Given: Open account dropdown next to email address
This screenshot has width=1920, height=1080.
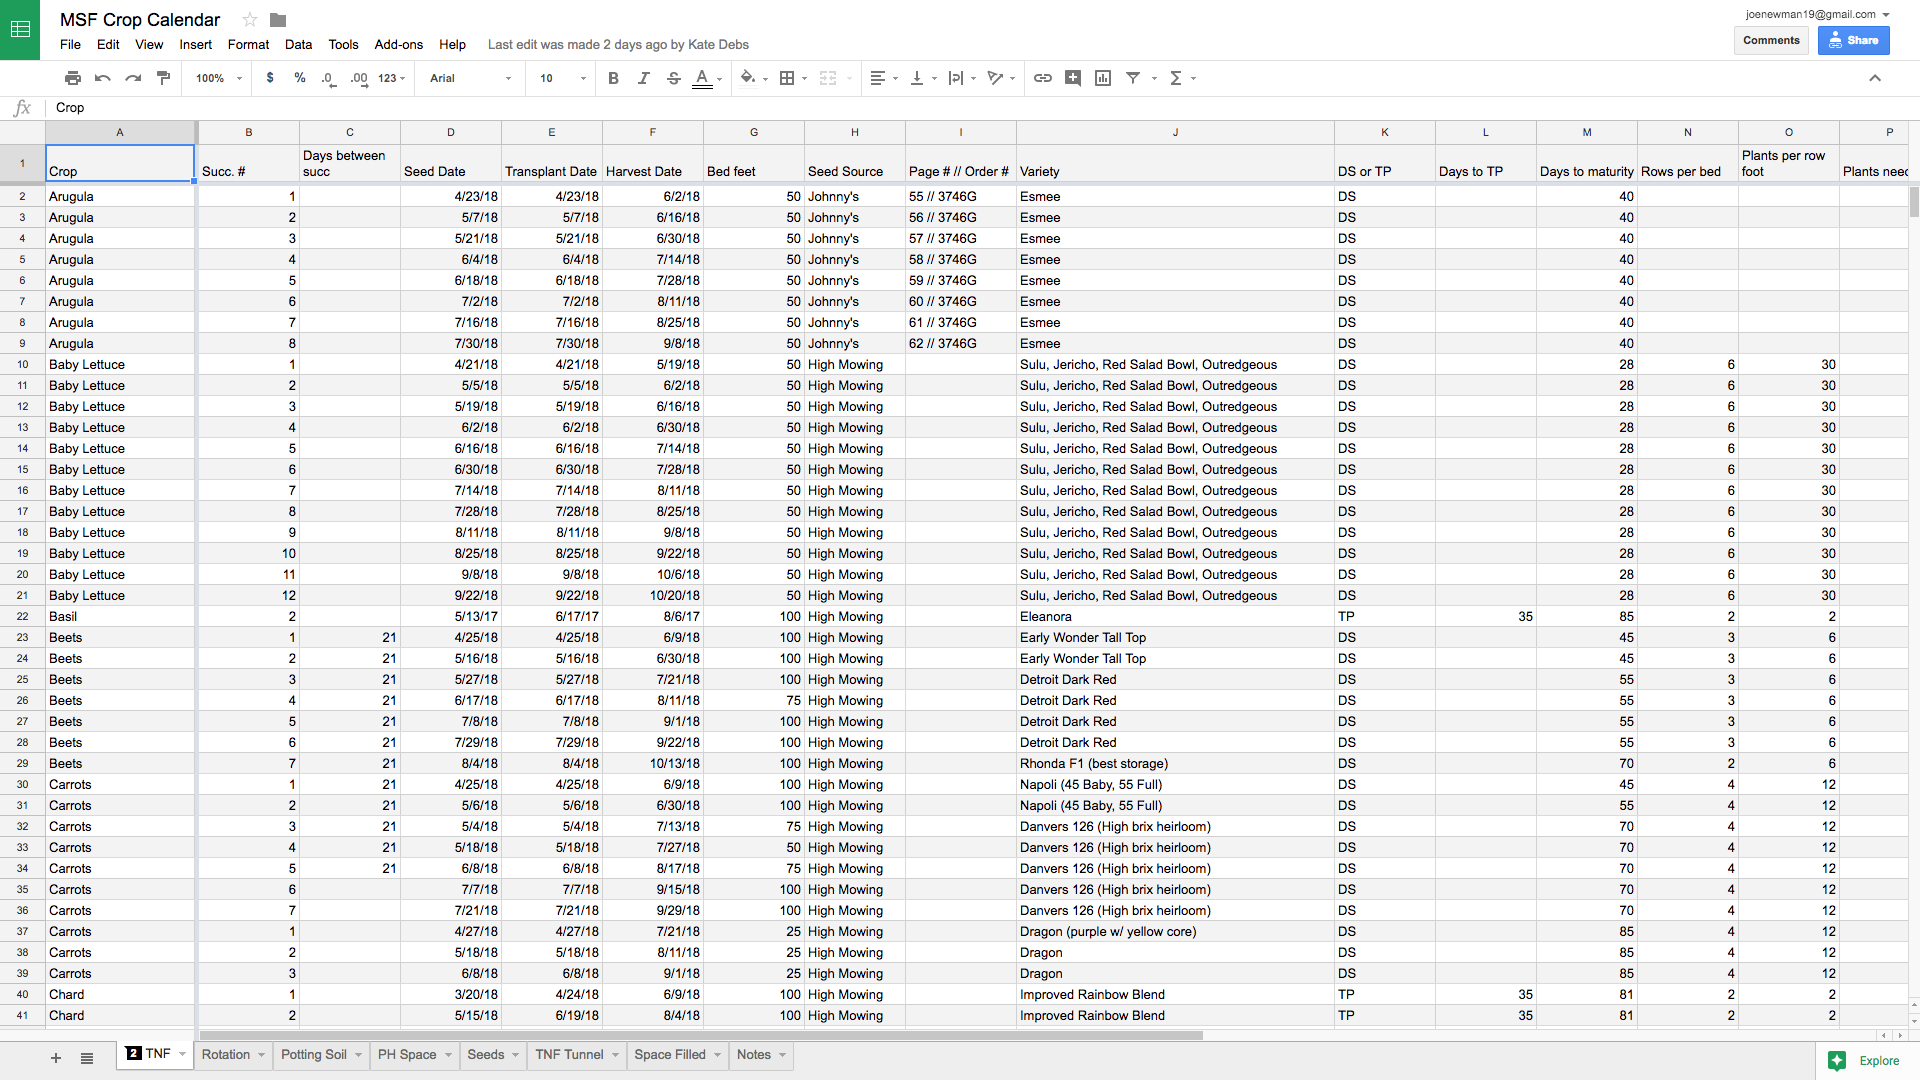Looking at the screenshot, I should click(x=1886, y=15).
